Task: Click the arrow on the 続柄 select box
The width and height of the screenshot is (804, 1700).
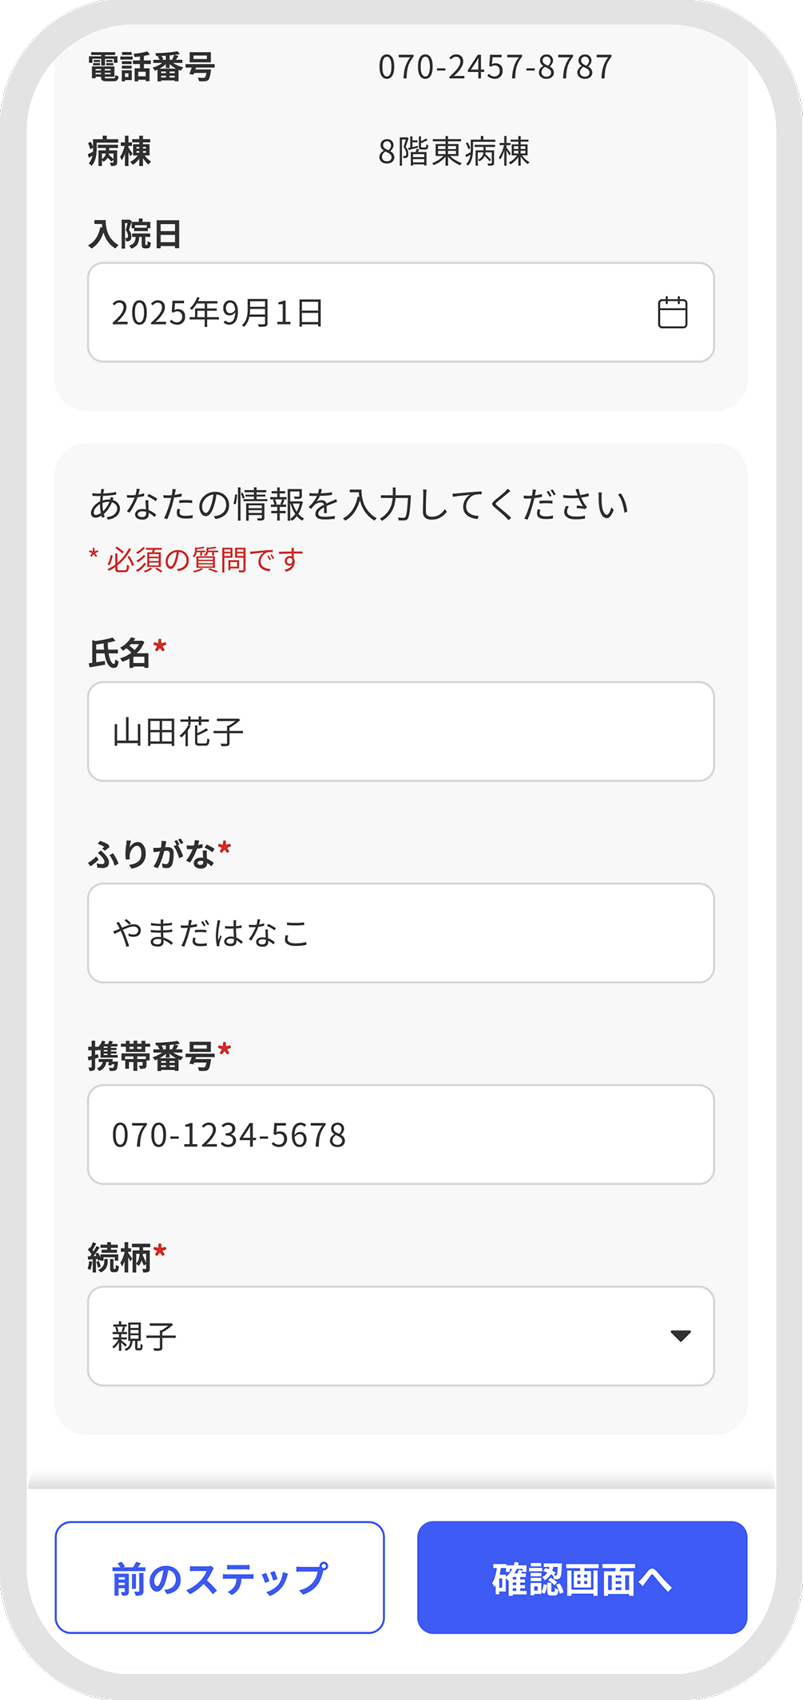Action: tap(681, 1336)
